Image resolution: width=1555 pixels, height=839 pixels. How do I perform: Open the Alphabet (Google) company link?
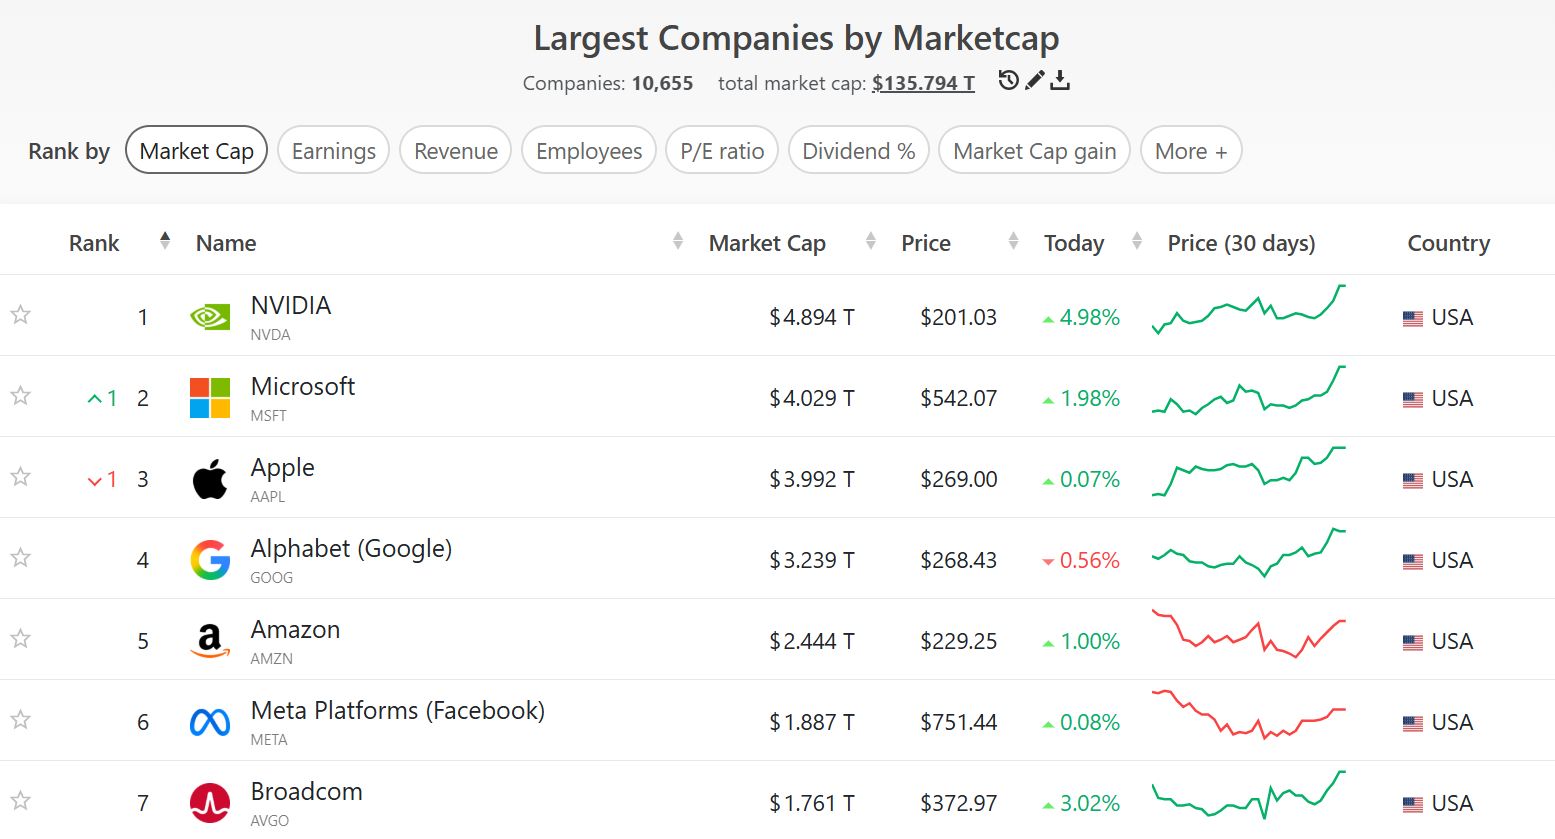coord(351,549)
